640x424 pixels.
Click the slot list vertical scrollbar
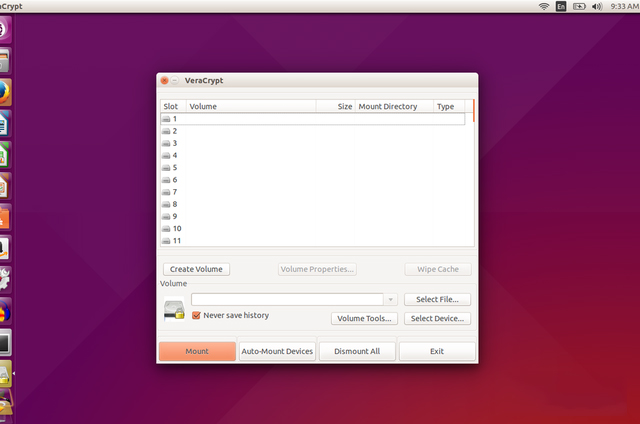coord(473,111)
